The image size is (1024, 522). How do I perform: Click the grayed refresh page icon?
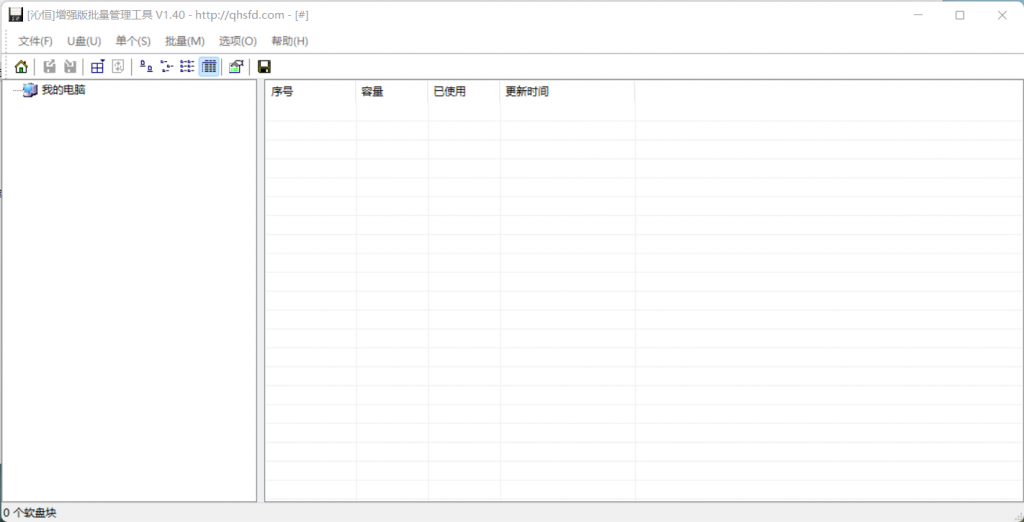118,67
